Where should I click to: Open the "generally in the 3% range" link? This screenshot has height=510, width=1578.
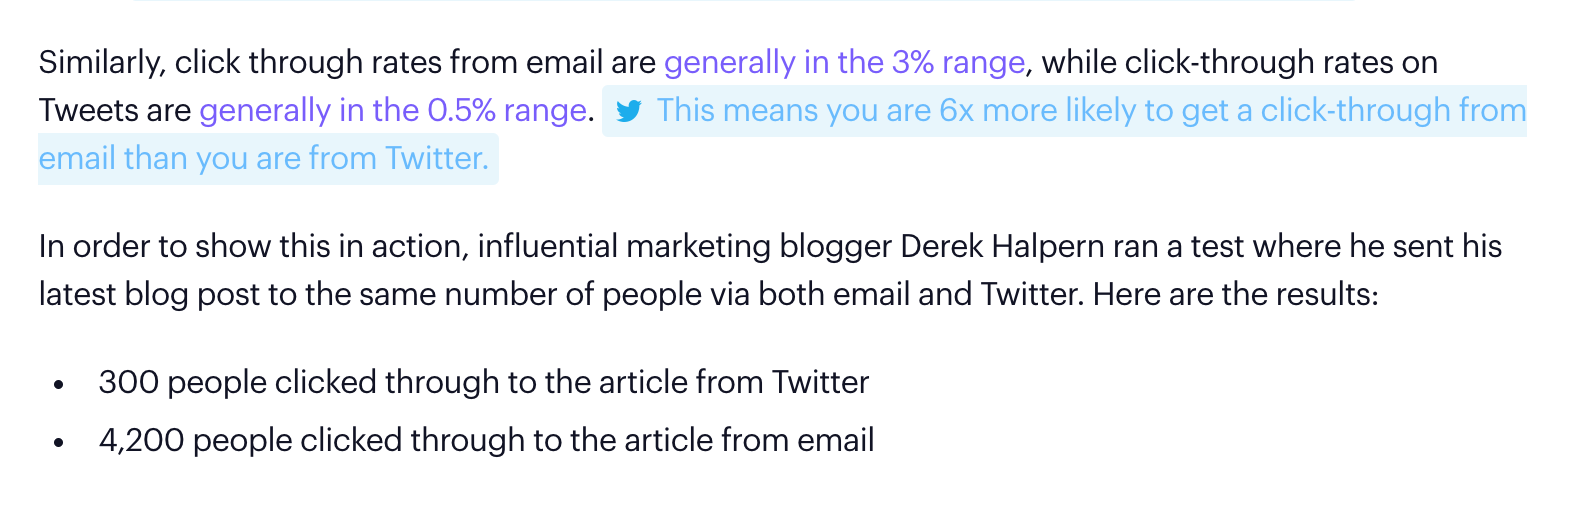coord(845,62)
